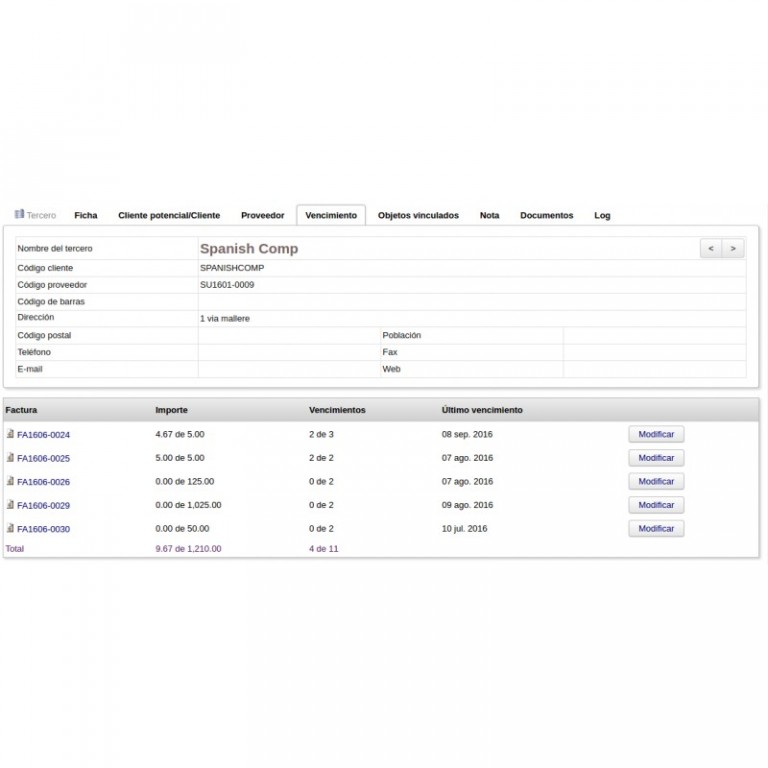Click amount '0.00 de 50.00'
The height and width of the screenshot is (768, 768).
182,528
